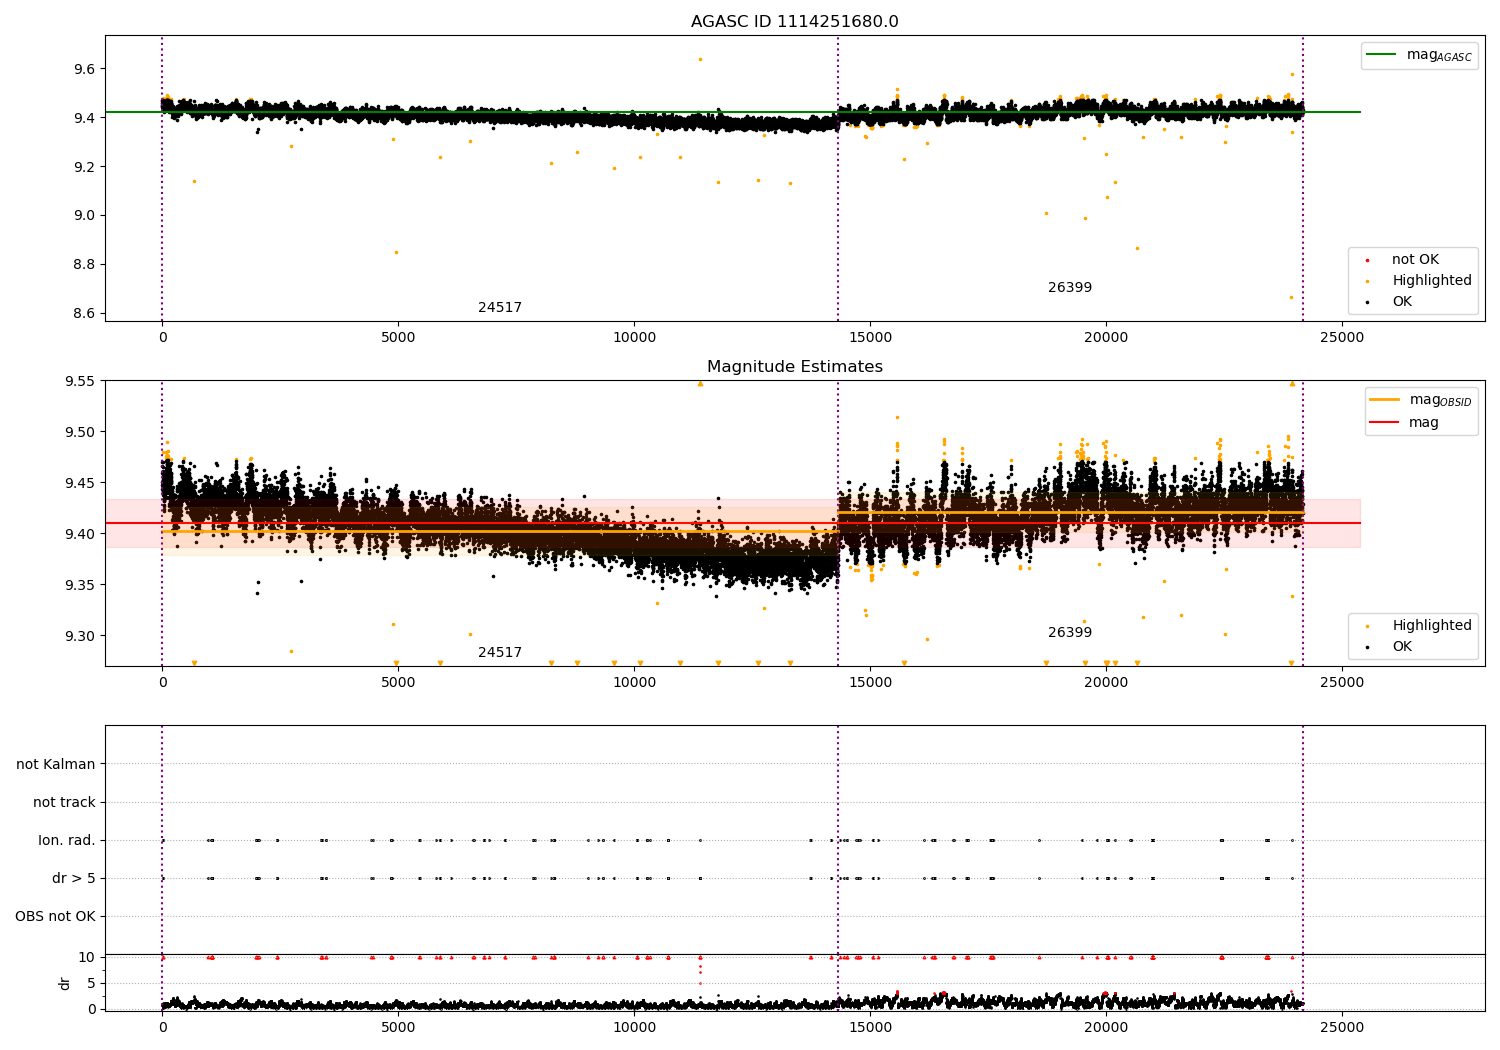Image resolution: width=1500 pixels, height=1050 pixels.
Task: Click the red line swatch beside 'mag' legend entry
Action: point(1385,422)
